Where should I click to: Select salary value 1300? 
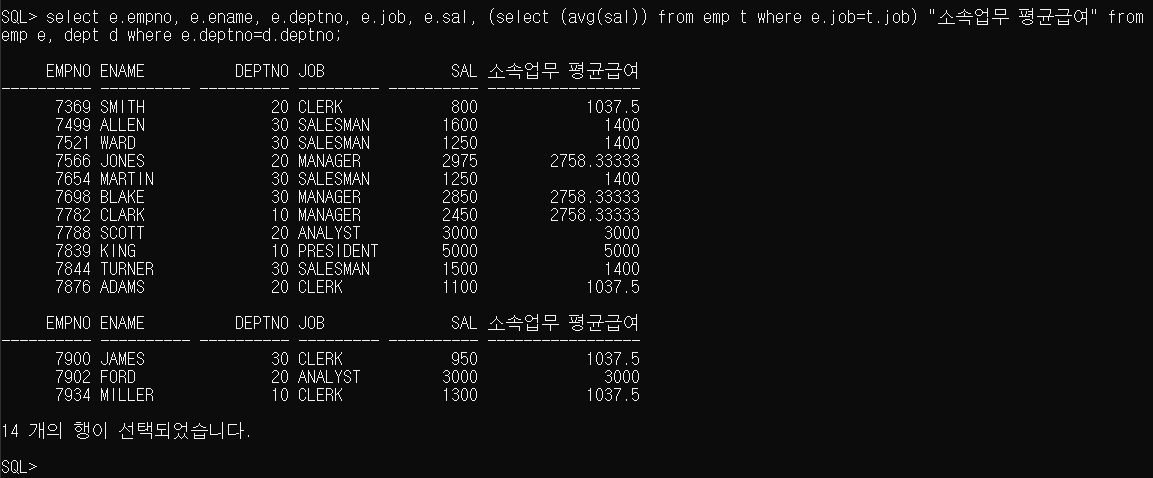(460, 396)
